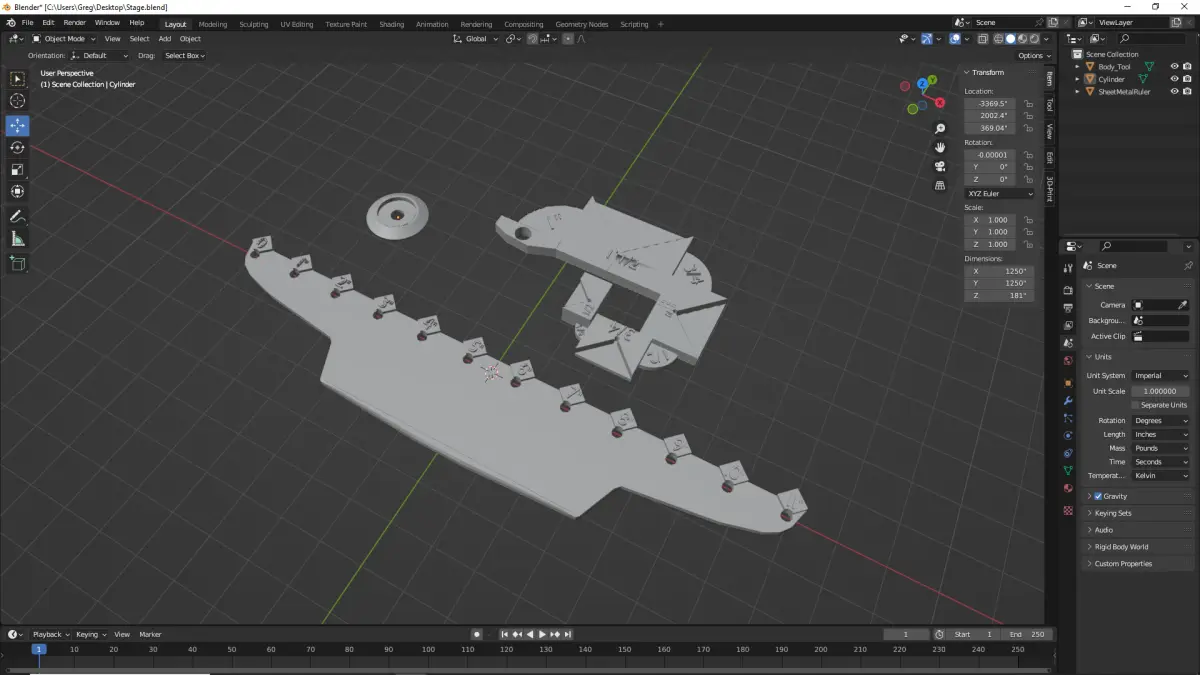Click the zoom magnifier viewport icon
The image size is (1200, 675).
940,129
